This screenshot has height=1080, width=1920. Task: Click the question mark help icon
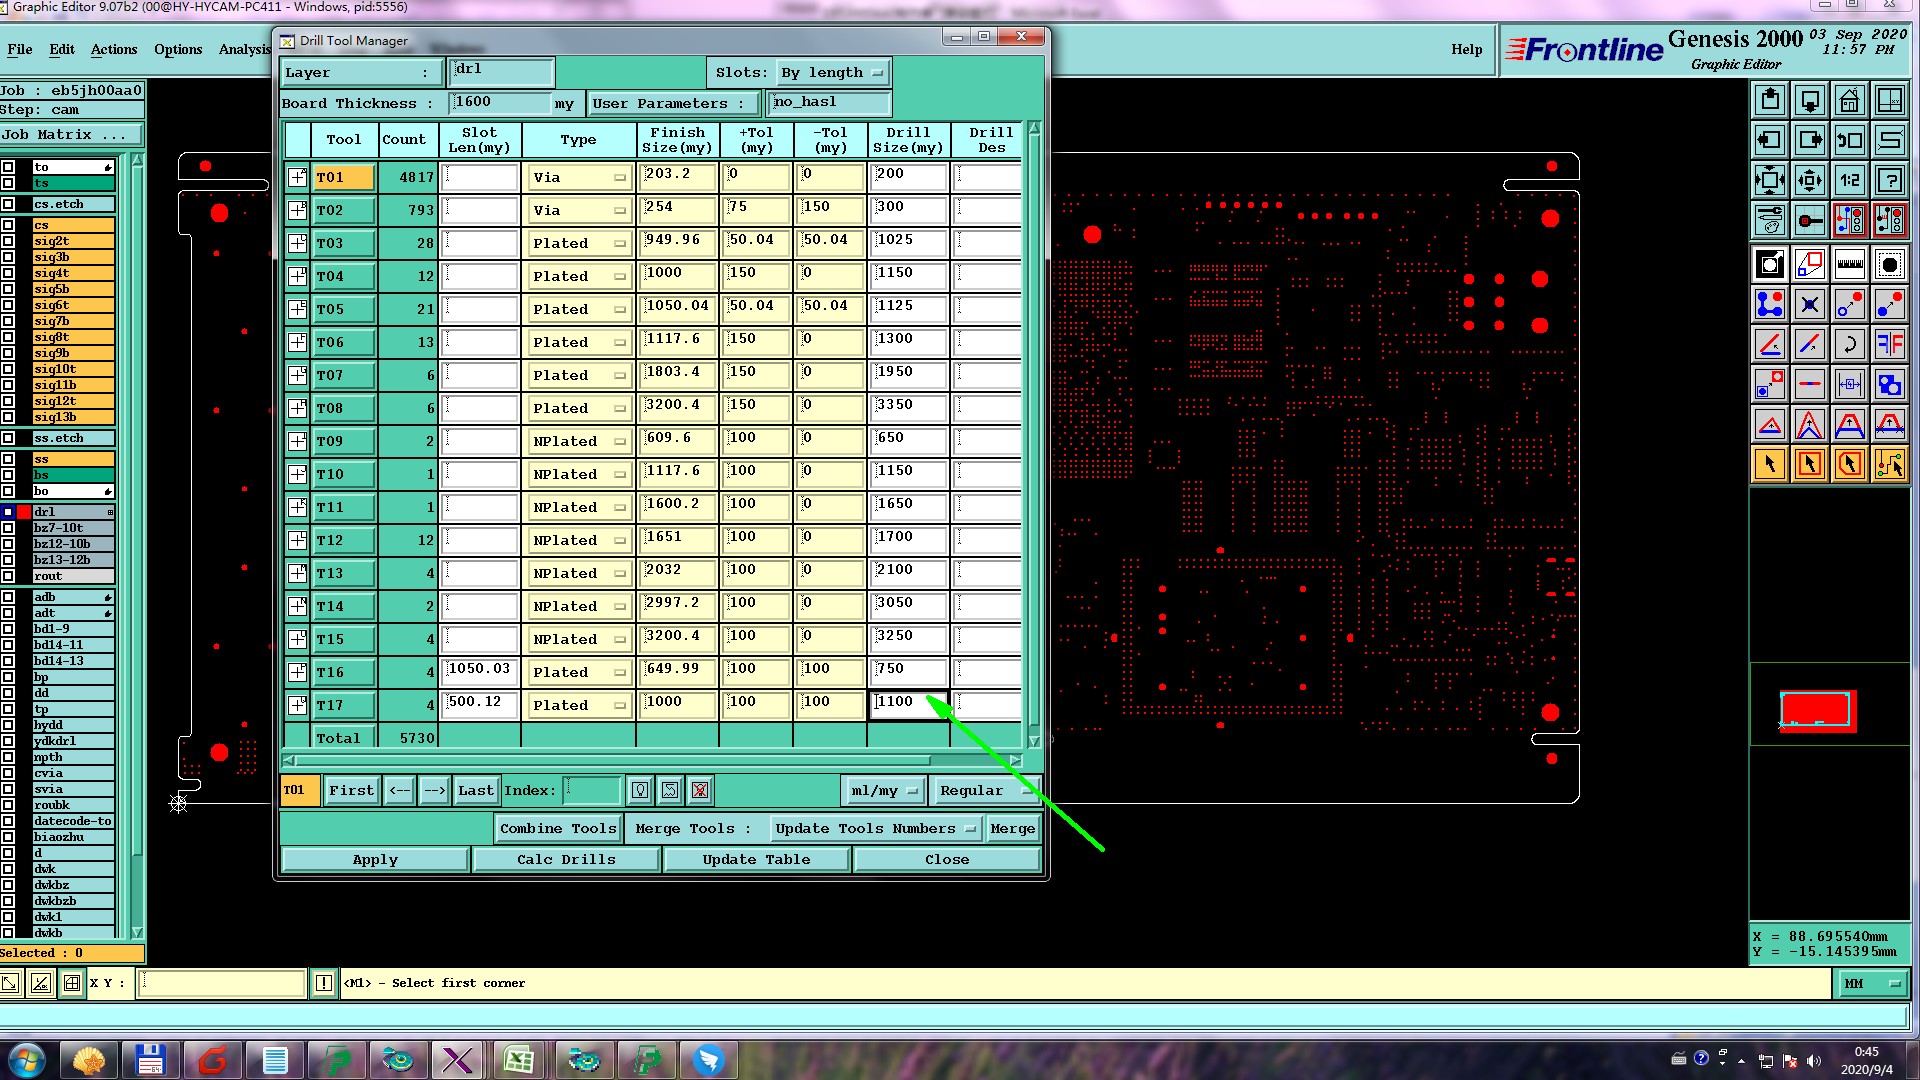click(1889, 181)
